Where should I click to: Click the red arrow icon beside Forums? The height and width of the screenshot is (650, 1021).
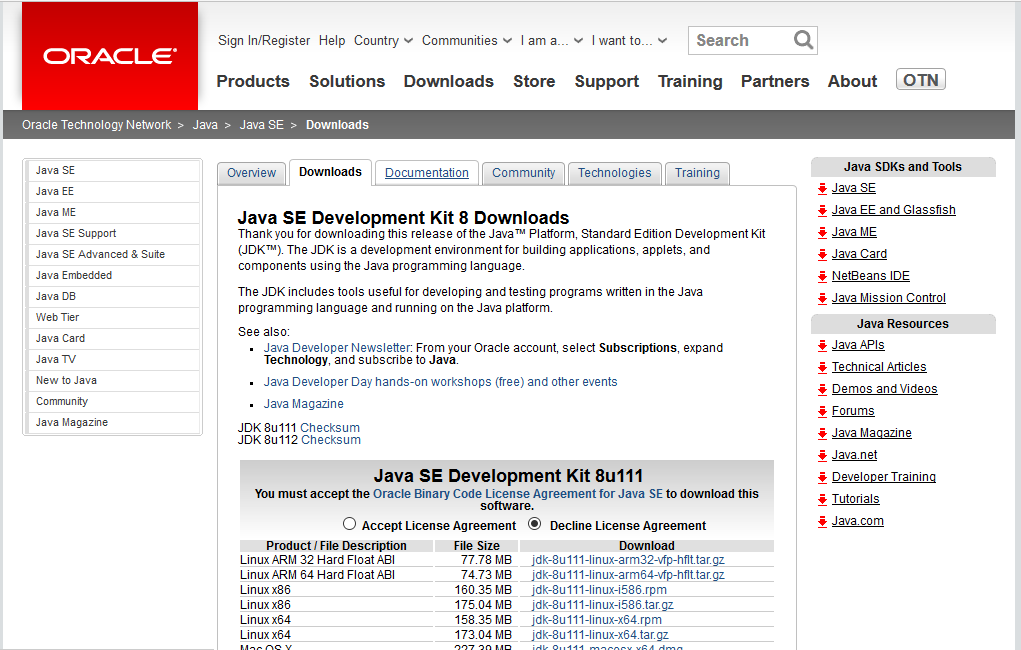point(822,412)
